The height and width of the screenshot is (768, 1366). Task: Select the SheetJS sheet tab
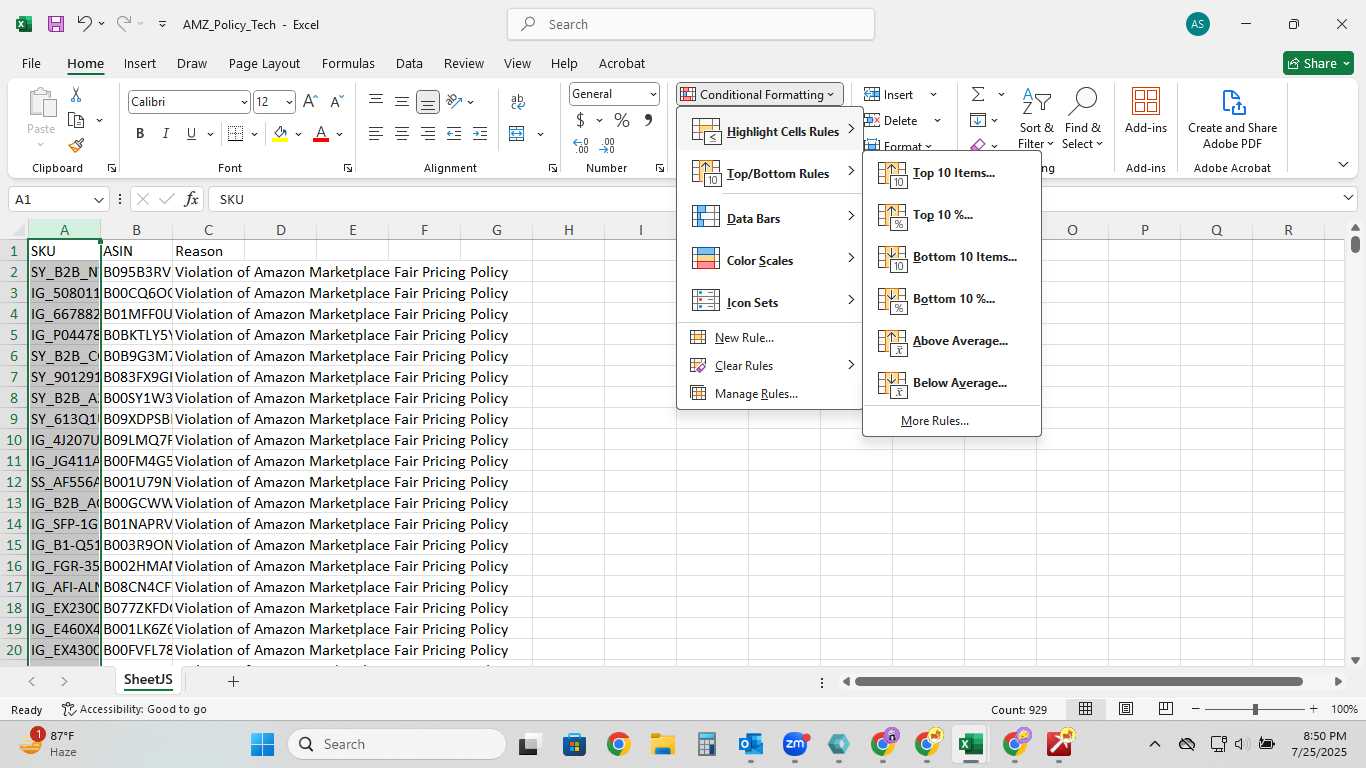click(148, 680)
